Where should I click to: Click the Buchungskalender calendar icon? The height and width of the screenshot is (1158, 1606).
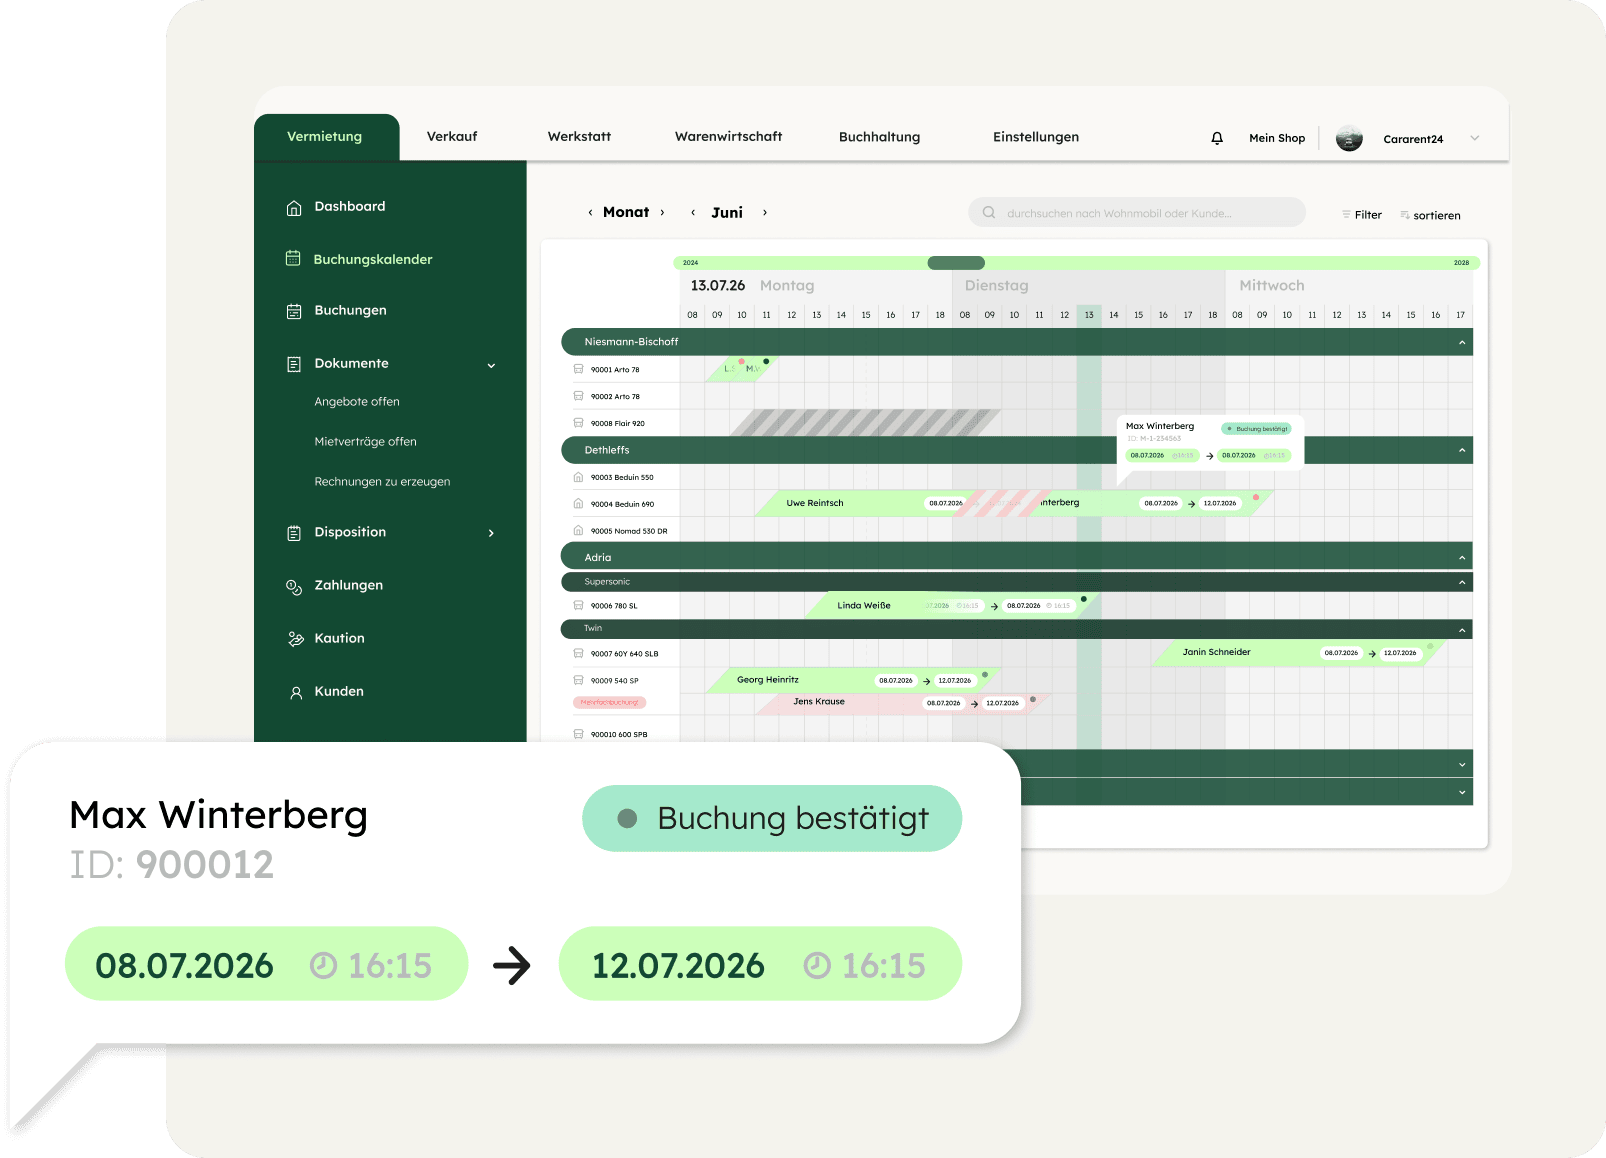point(293,259)
